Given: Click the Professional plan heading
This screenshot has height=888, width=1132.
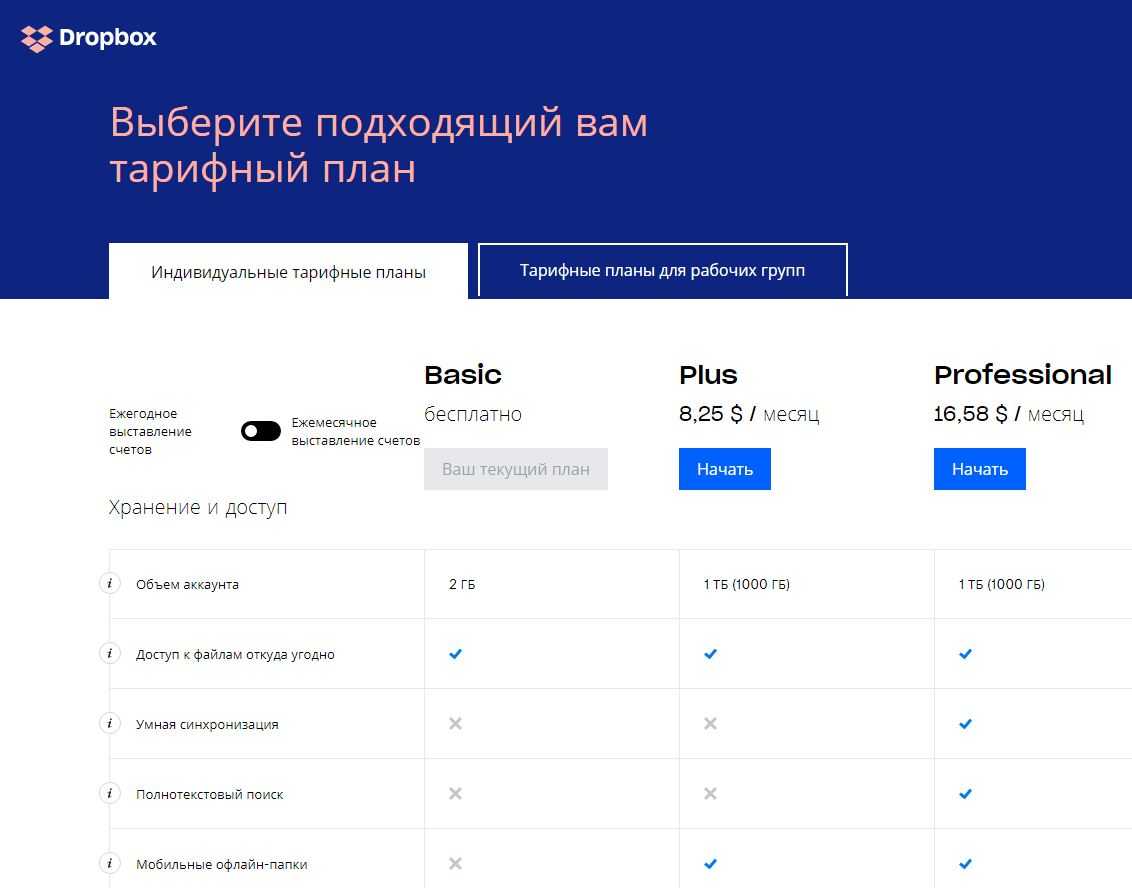Looking at the screenshot, I should pyautogui.click(x=1022, y=375).
